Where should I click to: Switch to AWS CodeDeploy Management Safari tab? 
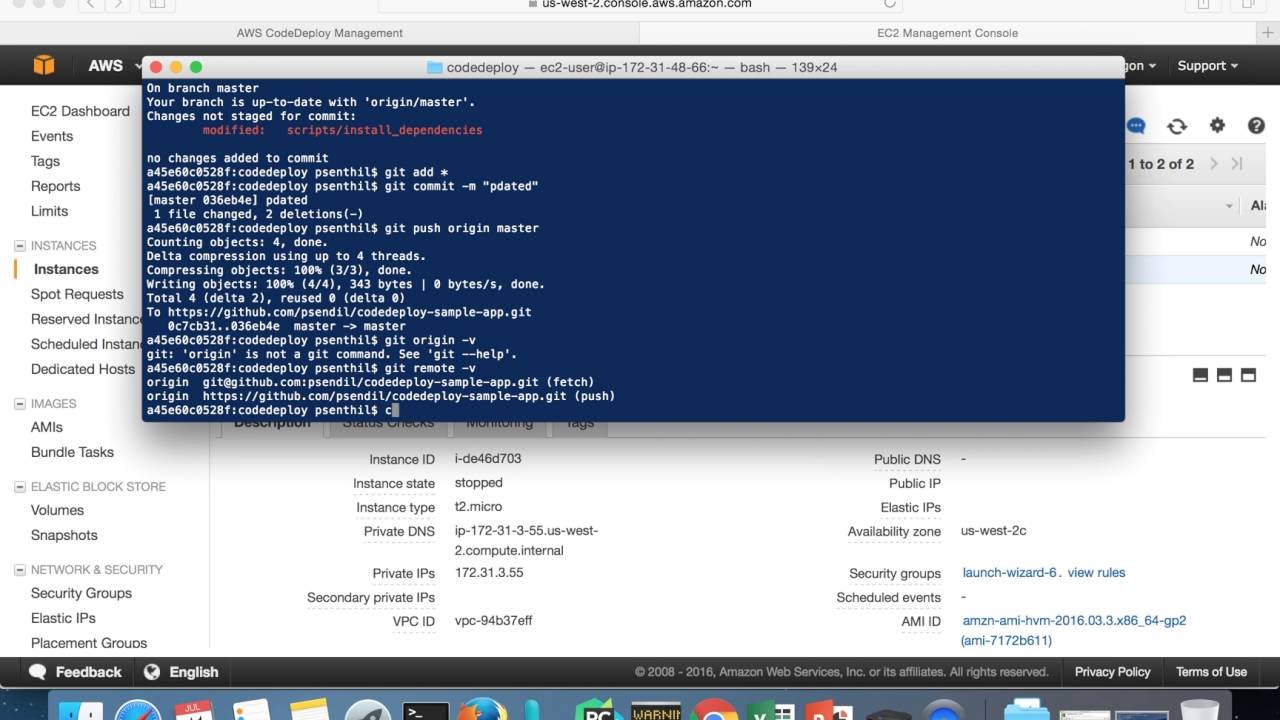[320, 33]
